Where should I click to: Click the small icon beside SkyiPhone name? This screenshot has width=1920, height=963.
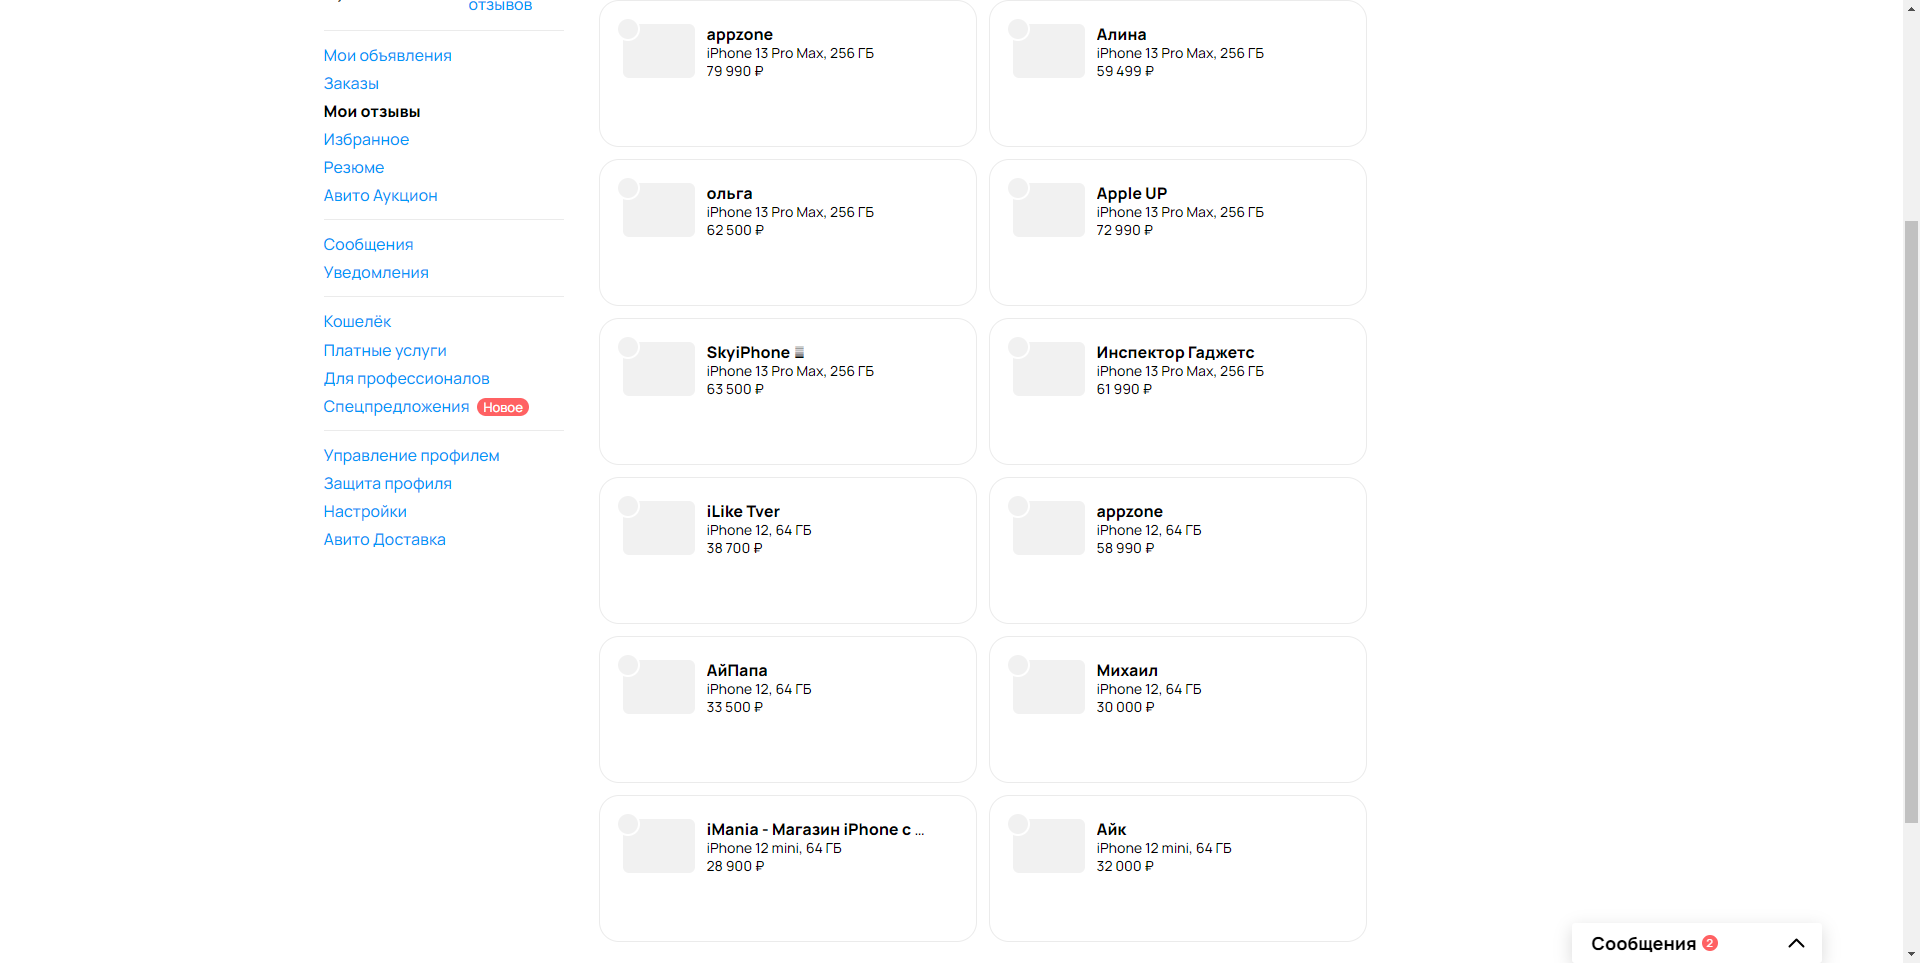coord(799,353)
